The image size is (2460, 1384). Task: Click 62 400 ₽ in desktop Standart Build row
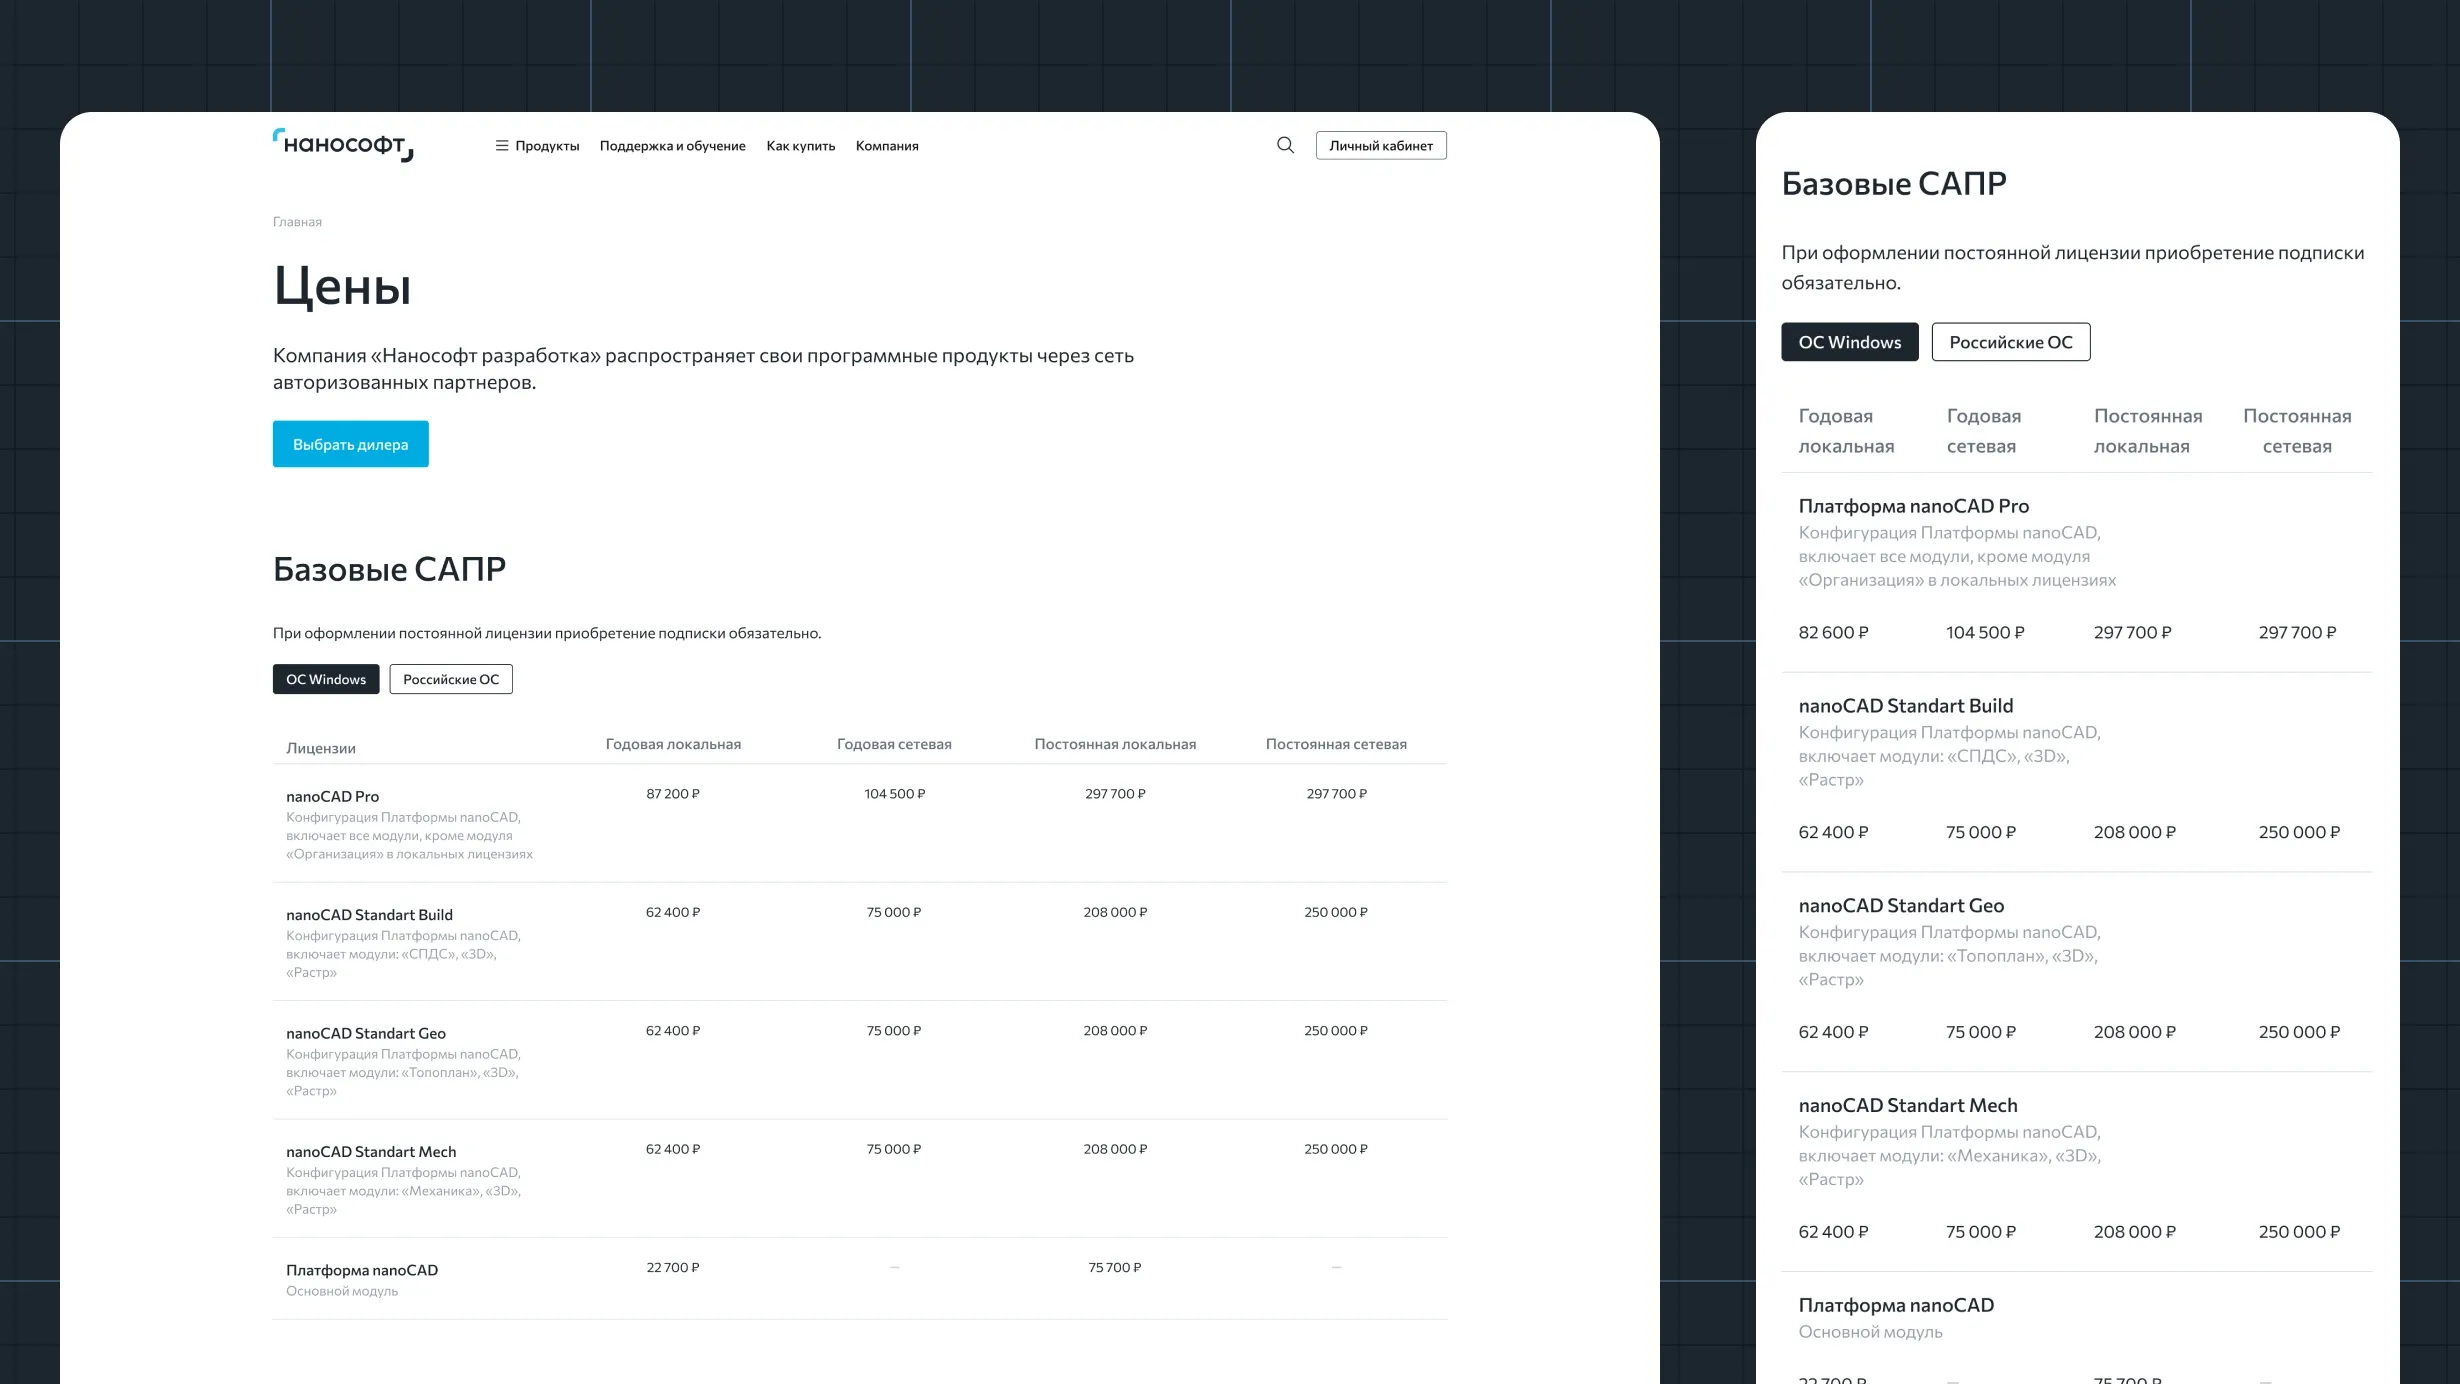pyautogui.click(x=673, y=912)
